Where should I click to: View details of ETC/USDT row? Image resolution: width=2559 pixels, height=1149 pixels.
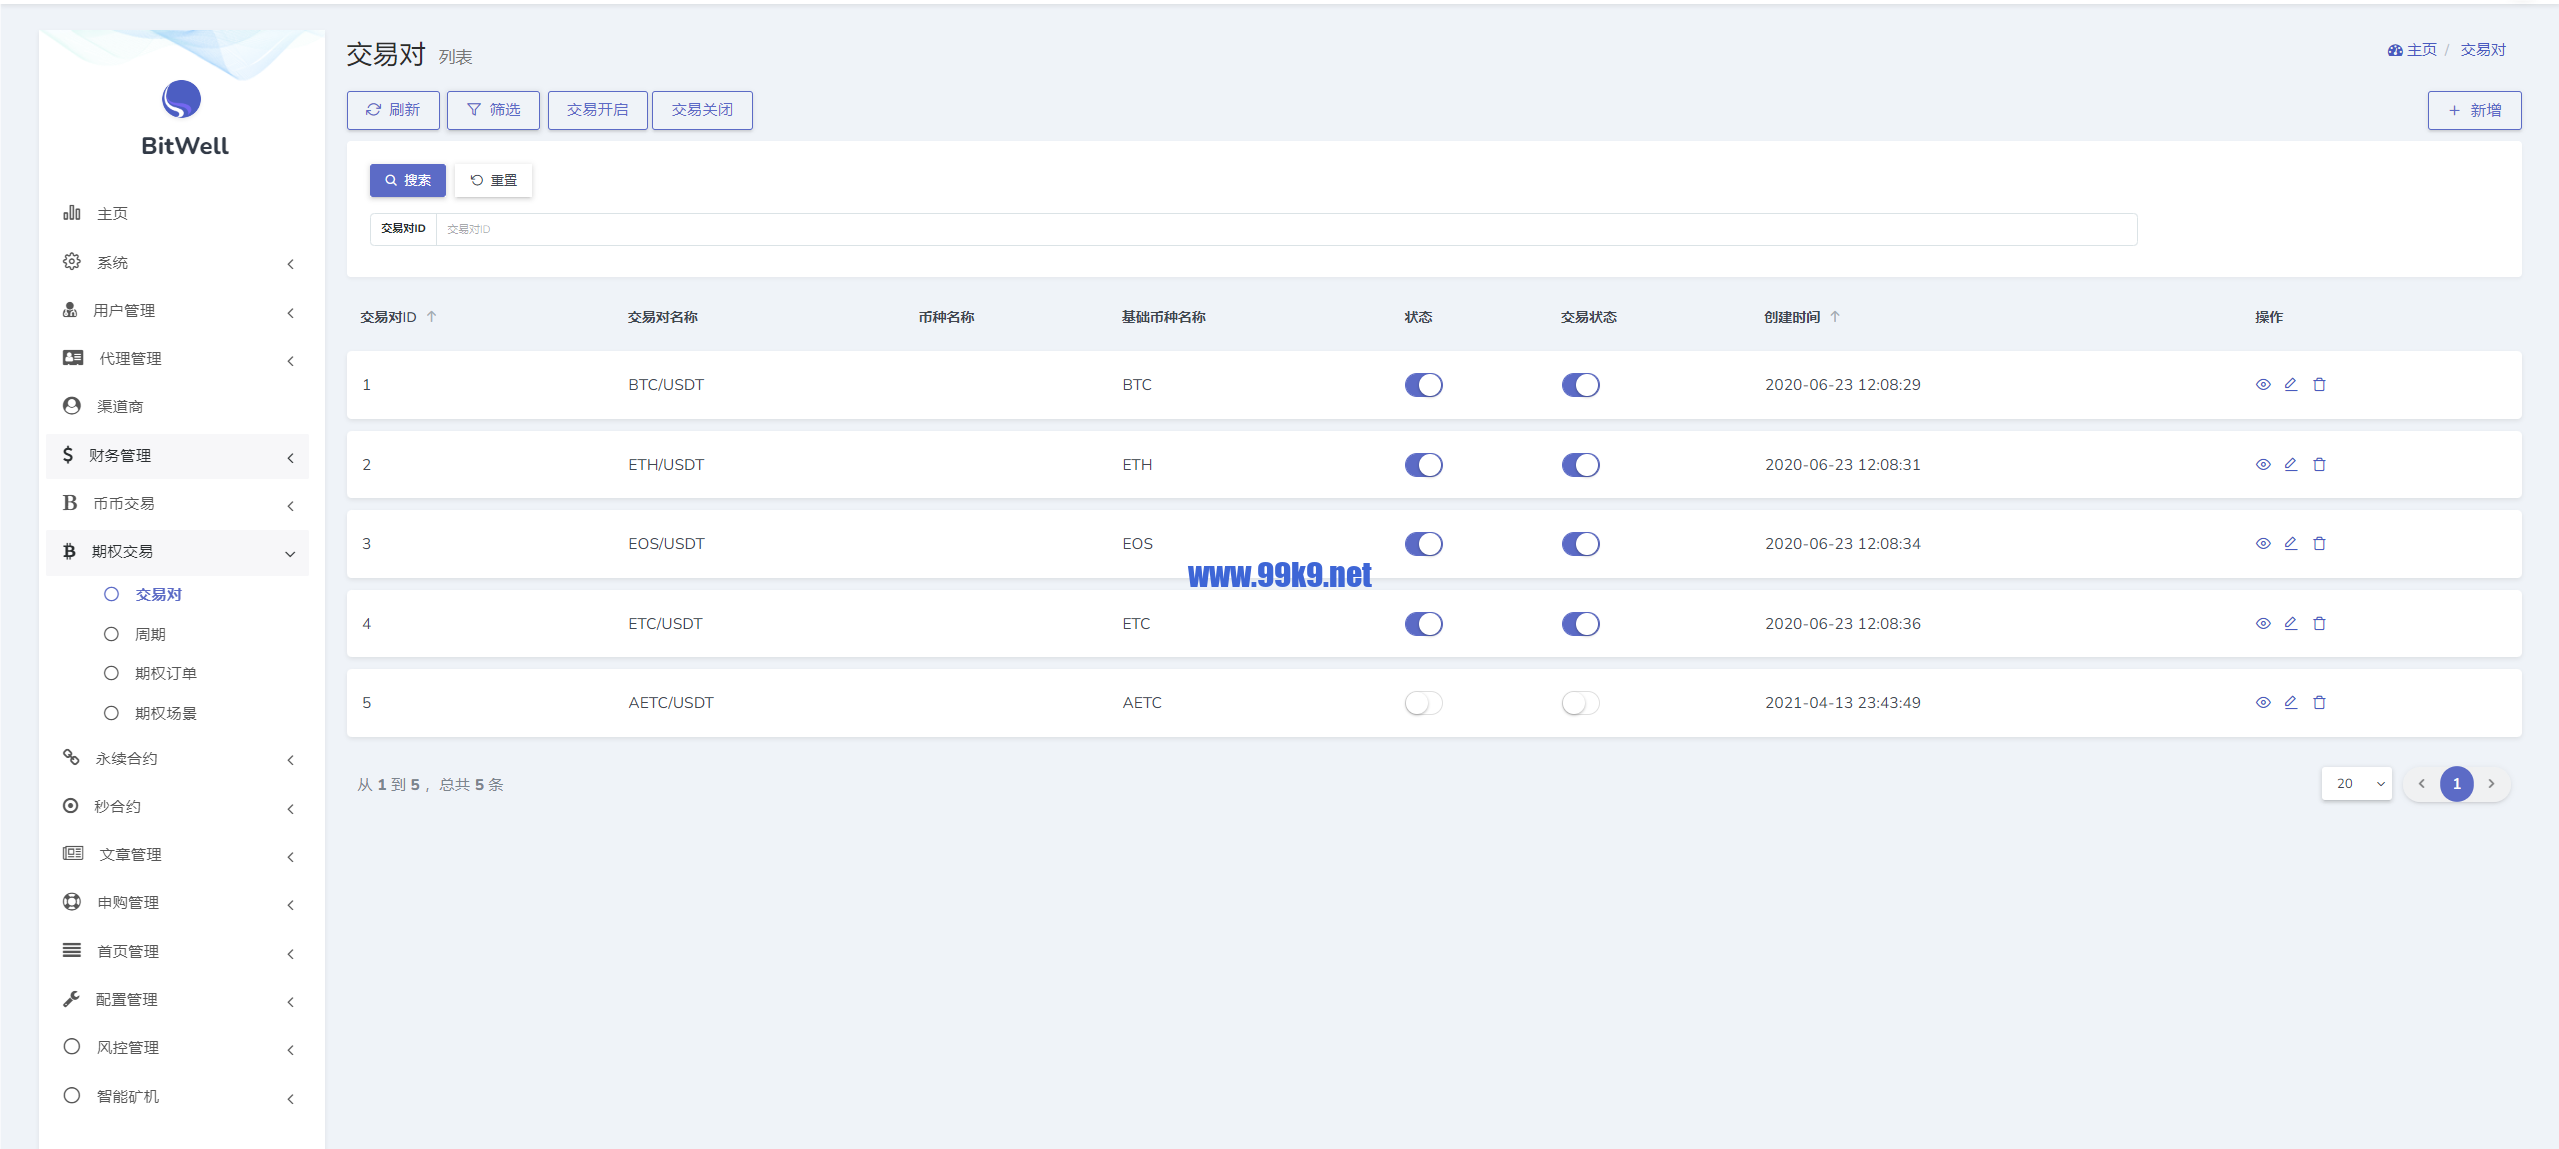(x=2262, y=624)
